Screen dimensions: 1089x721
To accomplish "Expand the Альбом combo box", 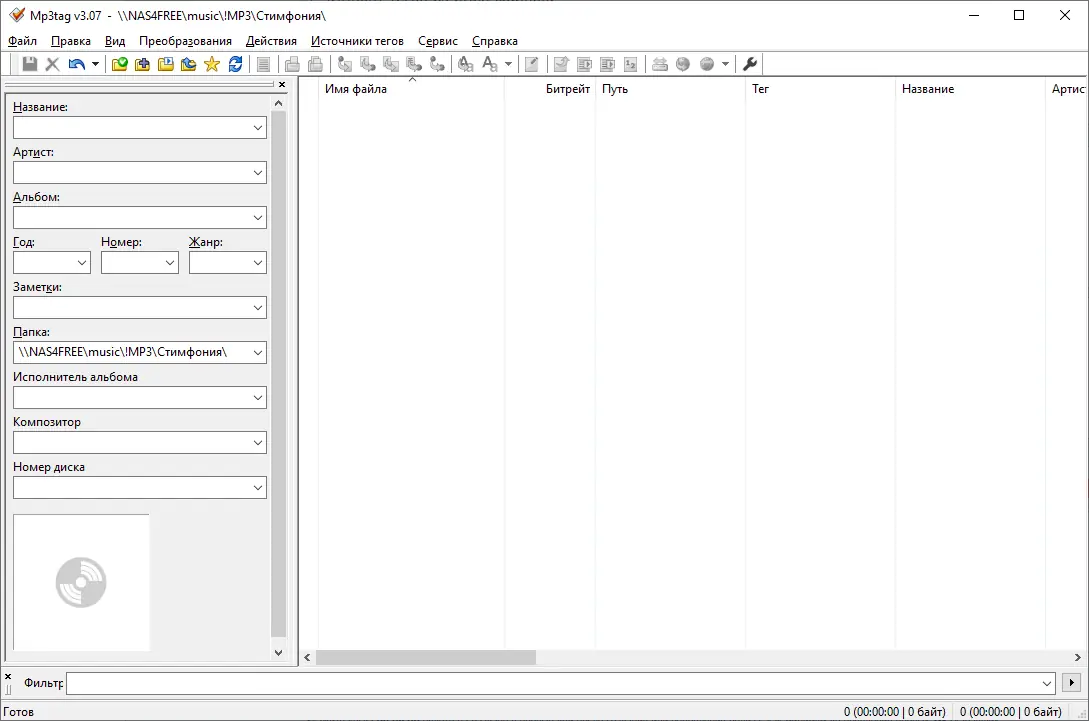I will tap(258, 218).
